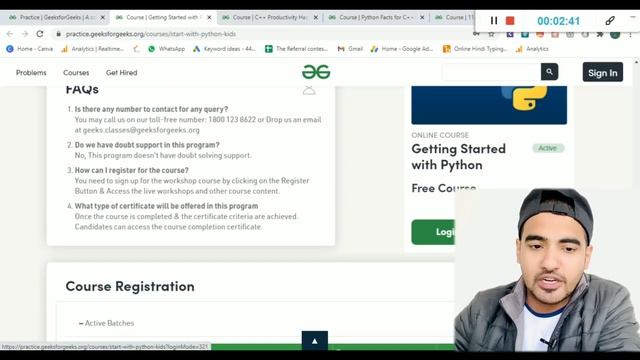Close the C++ Productivity tab
640x360 pixels.
(316, 18)
